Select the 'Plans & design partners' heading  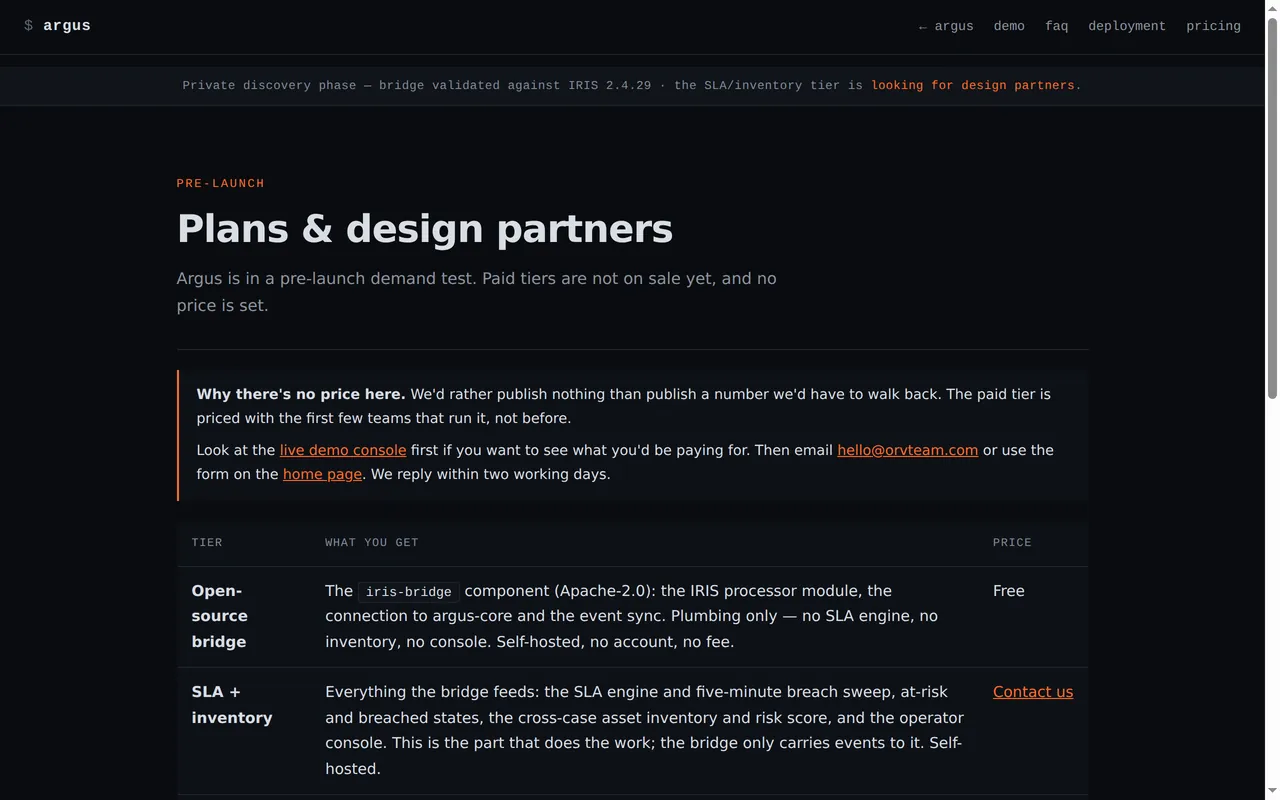pyautogui.click(x=425, y=229)
